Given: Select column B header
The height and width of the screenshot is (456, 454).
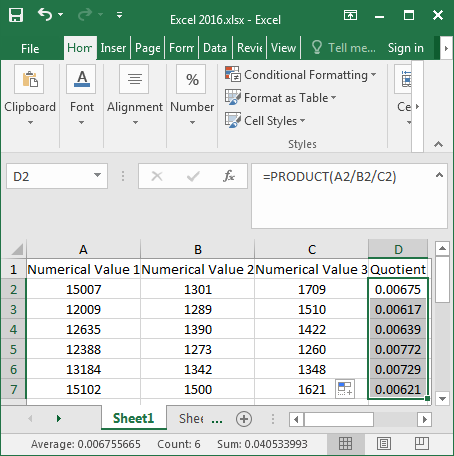Looking at the screenshot, I should click(198, 249).
